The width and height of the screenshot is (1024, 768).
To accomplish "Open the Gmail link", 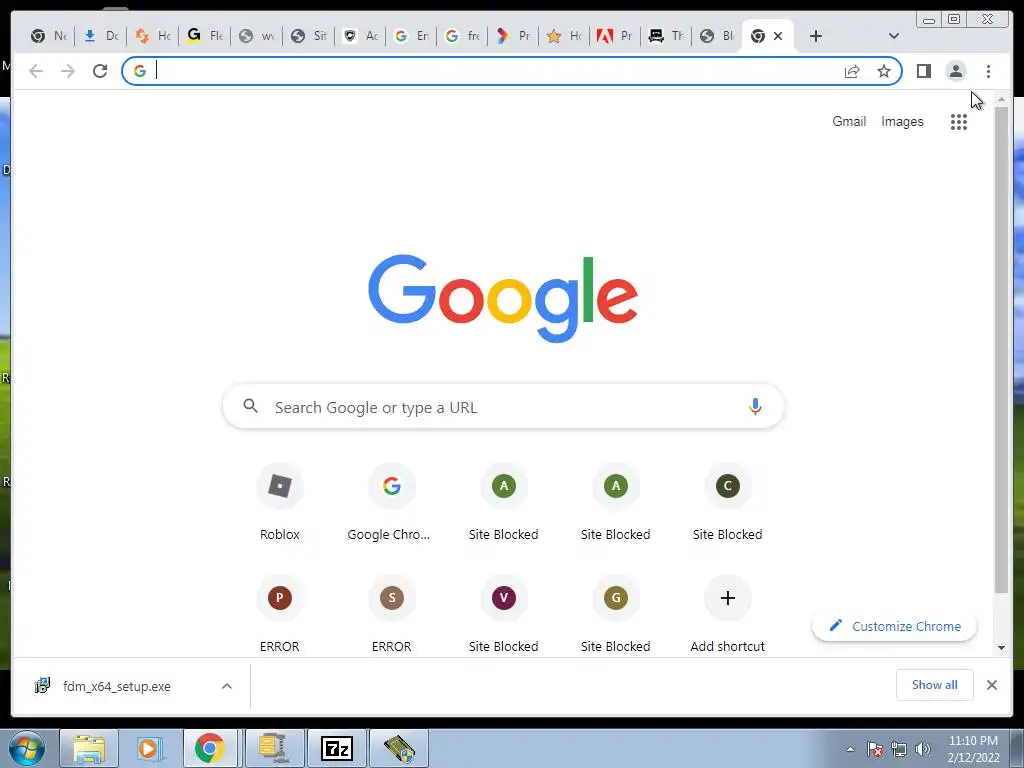I will 849,121.
